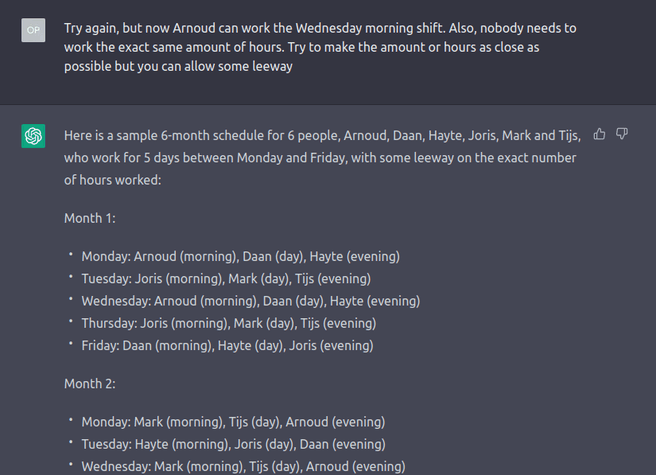
Task: Click Month 2 Wednesday Mark morning line
Action: pos(243,466)
